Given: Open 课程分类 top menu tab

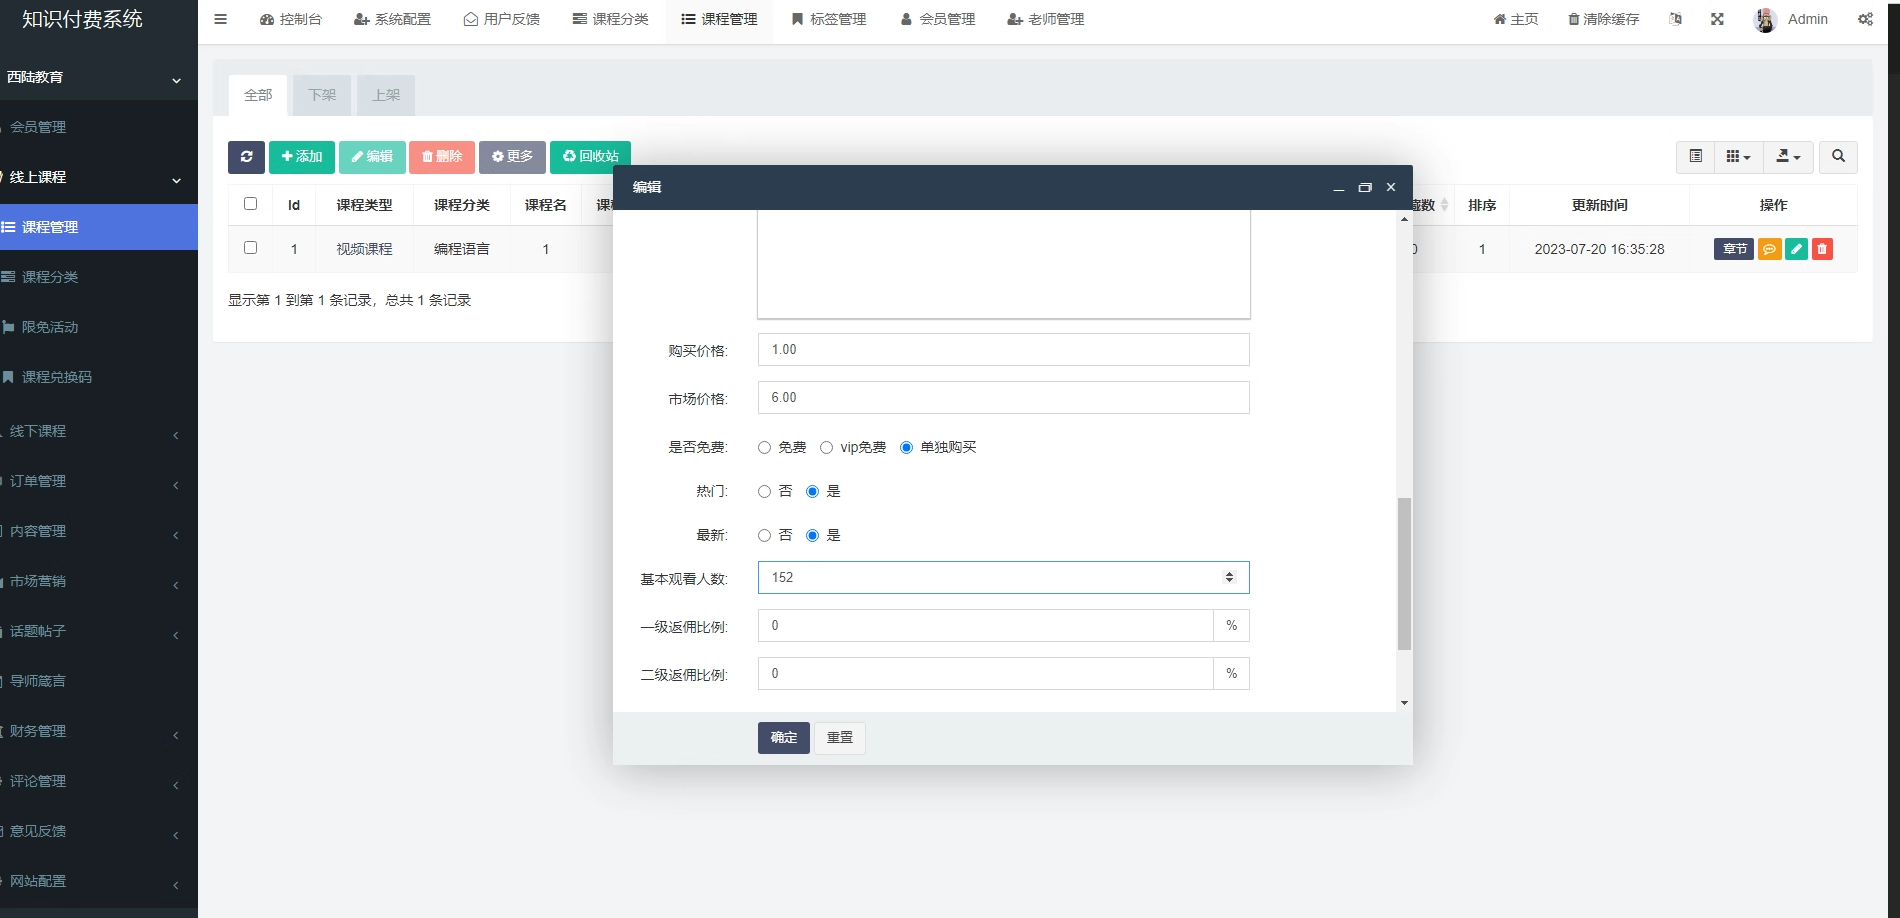Looking at the screenshot, I should click(x=611, y=19).
